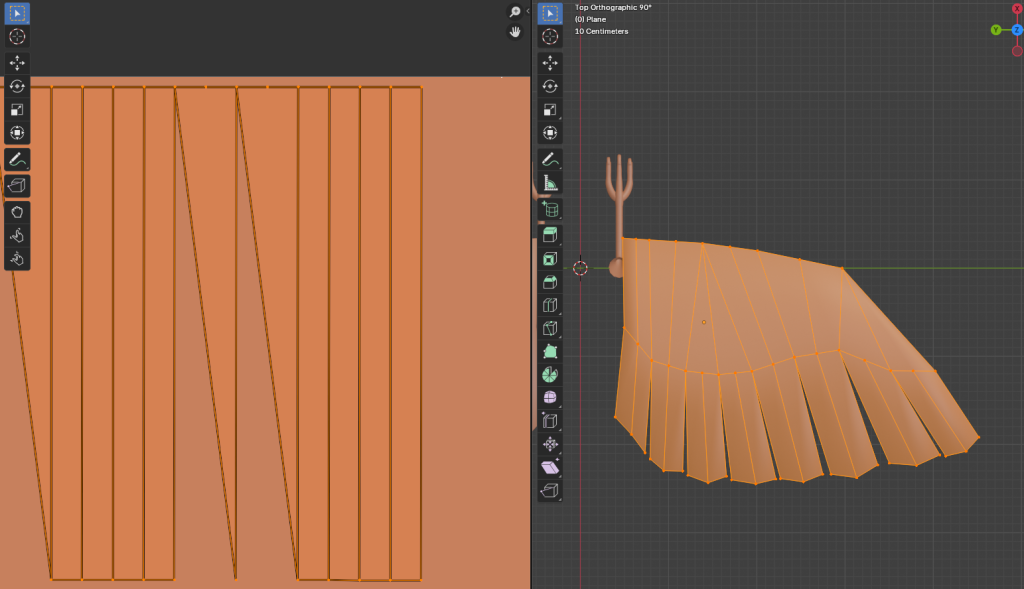Image resolution: width=1024 pixels, height=589 pixels.
Task: Choose the Spin tool
Action: [x=549, y=375]
